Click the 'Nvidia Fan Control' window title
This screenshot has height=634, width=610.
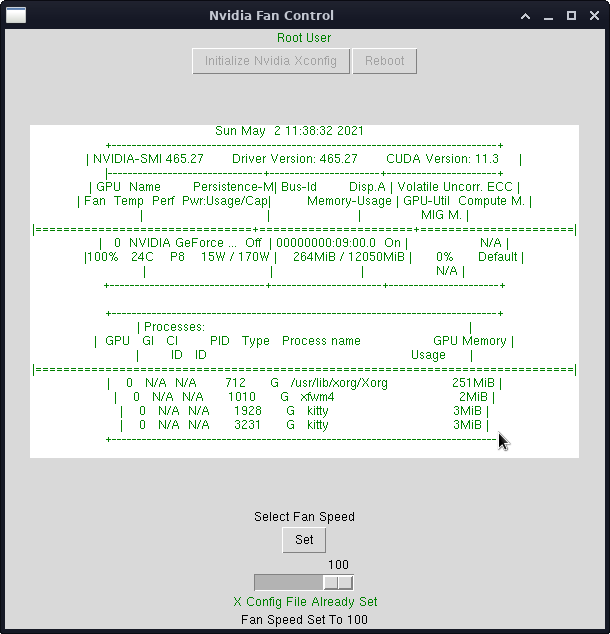[x=271, y=15]
